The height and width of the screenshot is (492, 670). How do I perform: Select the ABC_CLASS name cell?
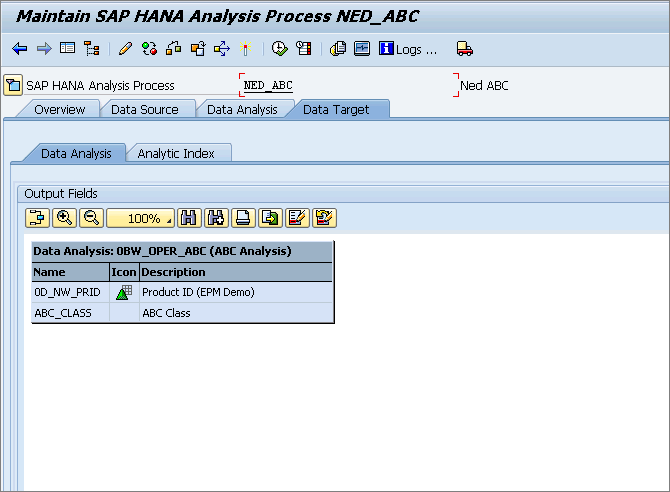(71, 313)
